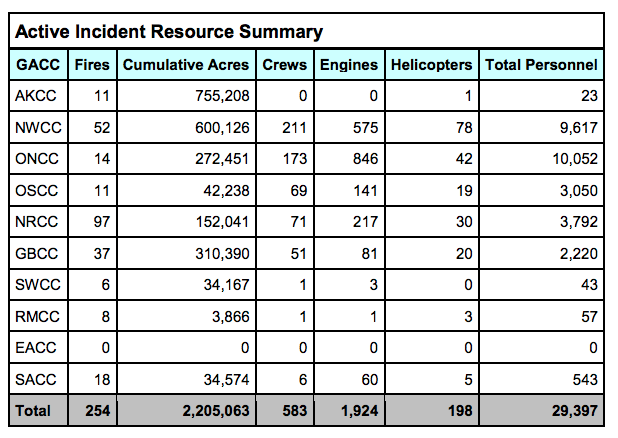Select the Helicopters column header
618x438 pixels.
[x=432, y=65]
